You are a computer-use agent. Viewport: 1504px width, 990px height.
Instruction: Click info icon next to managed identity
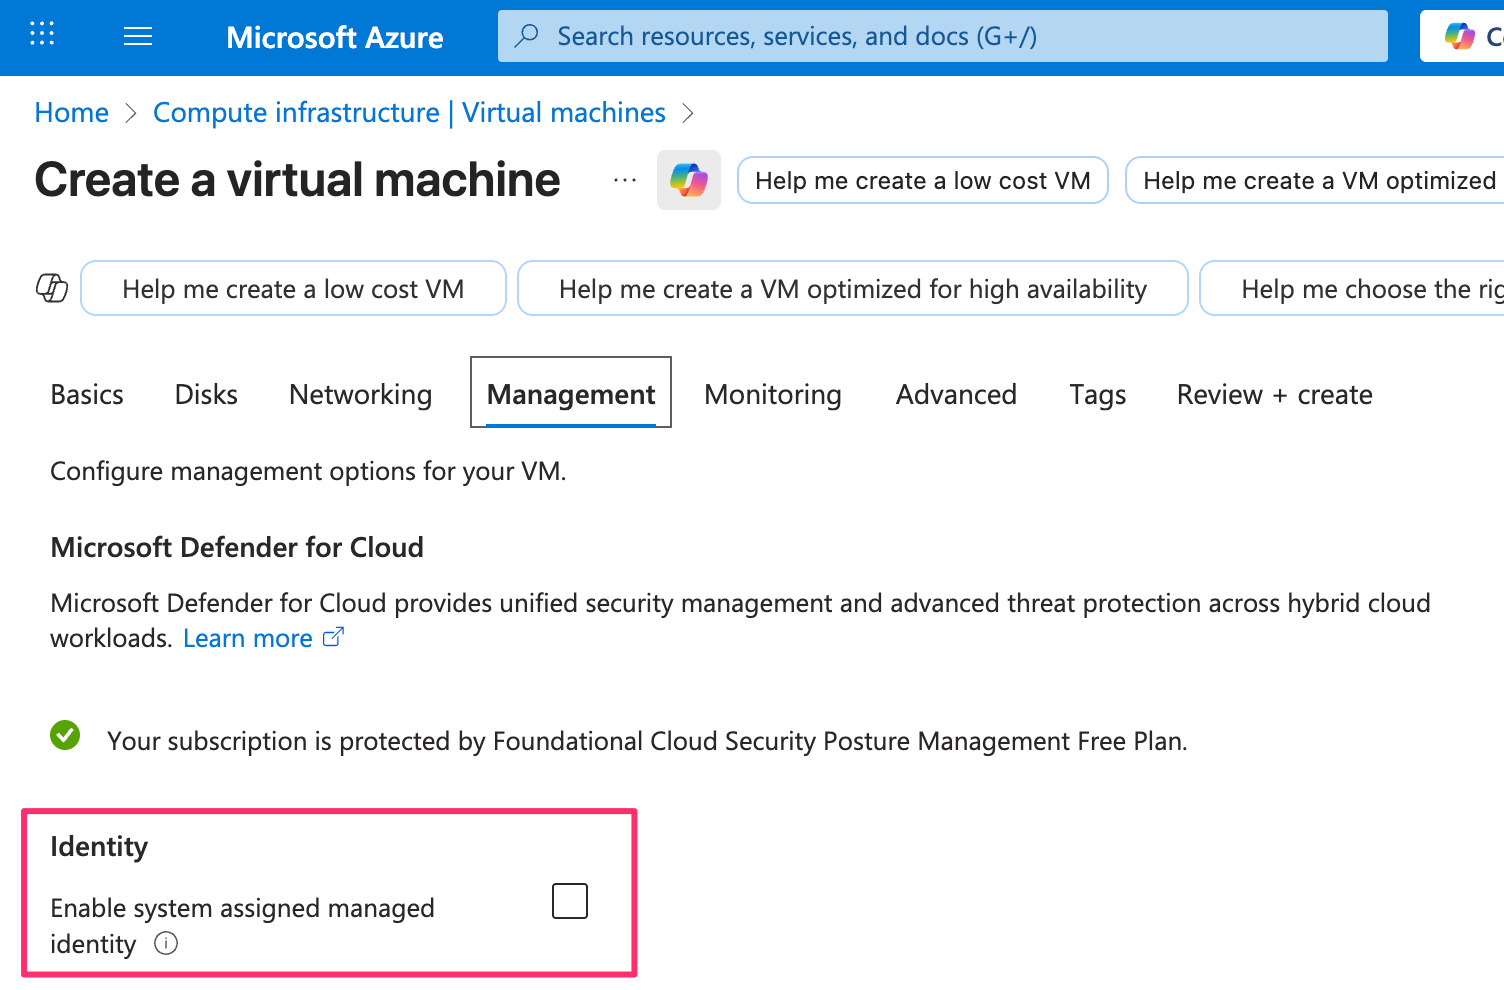(x=166, y=943)
